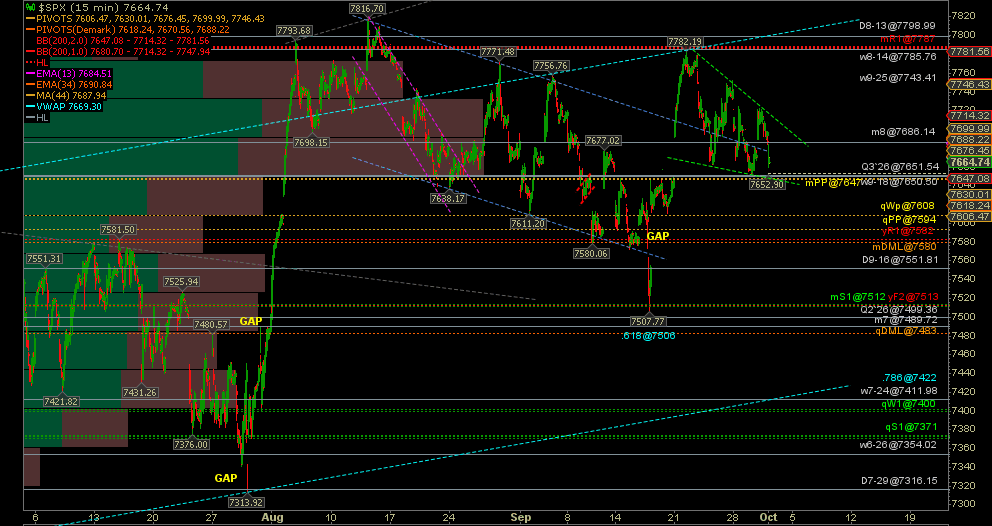Screen dimensions: 992x526
Task: Click the .786@7422 Fibonacci label
Action: pyautogui.click(x=910, y=377)
